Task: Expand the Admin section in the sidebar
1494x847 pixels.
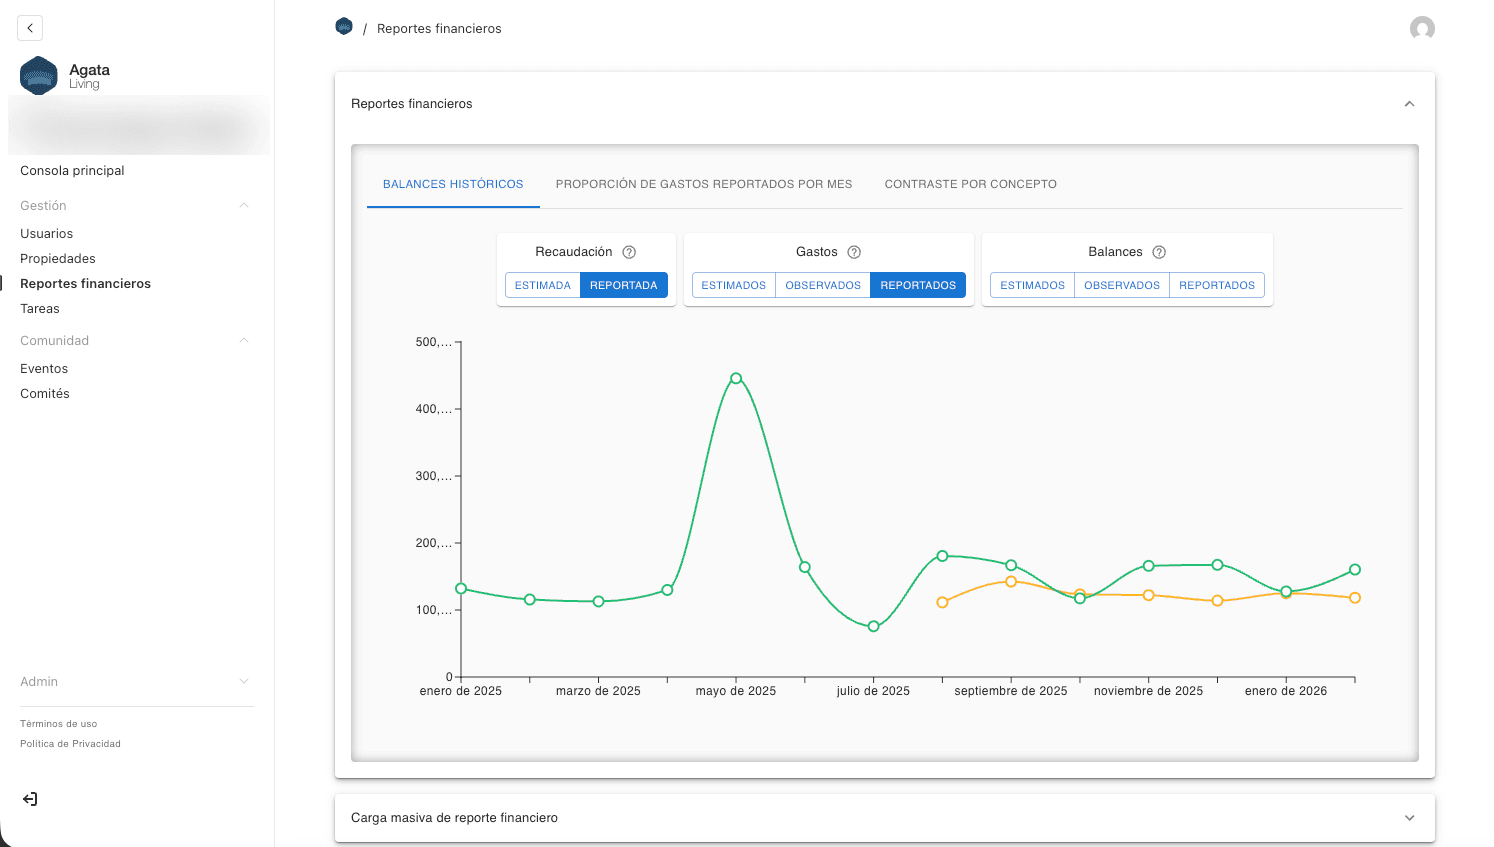Action: point(243,681)
